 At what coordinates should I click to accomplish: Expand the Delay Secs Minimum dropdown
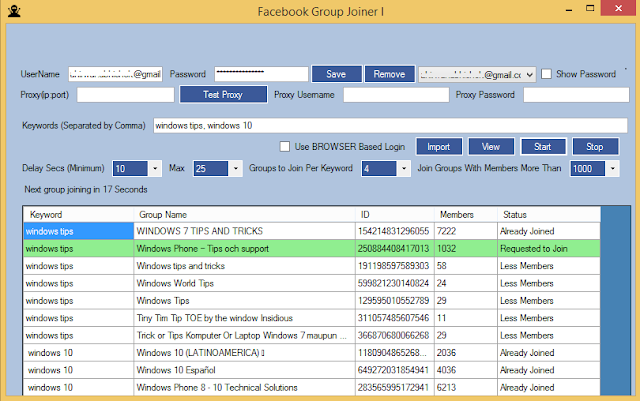pyautogui.click(x=155, y=169)
